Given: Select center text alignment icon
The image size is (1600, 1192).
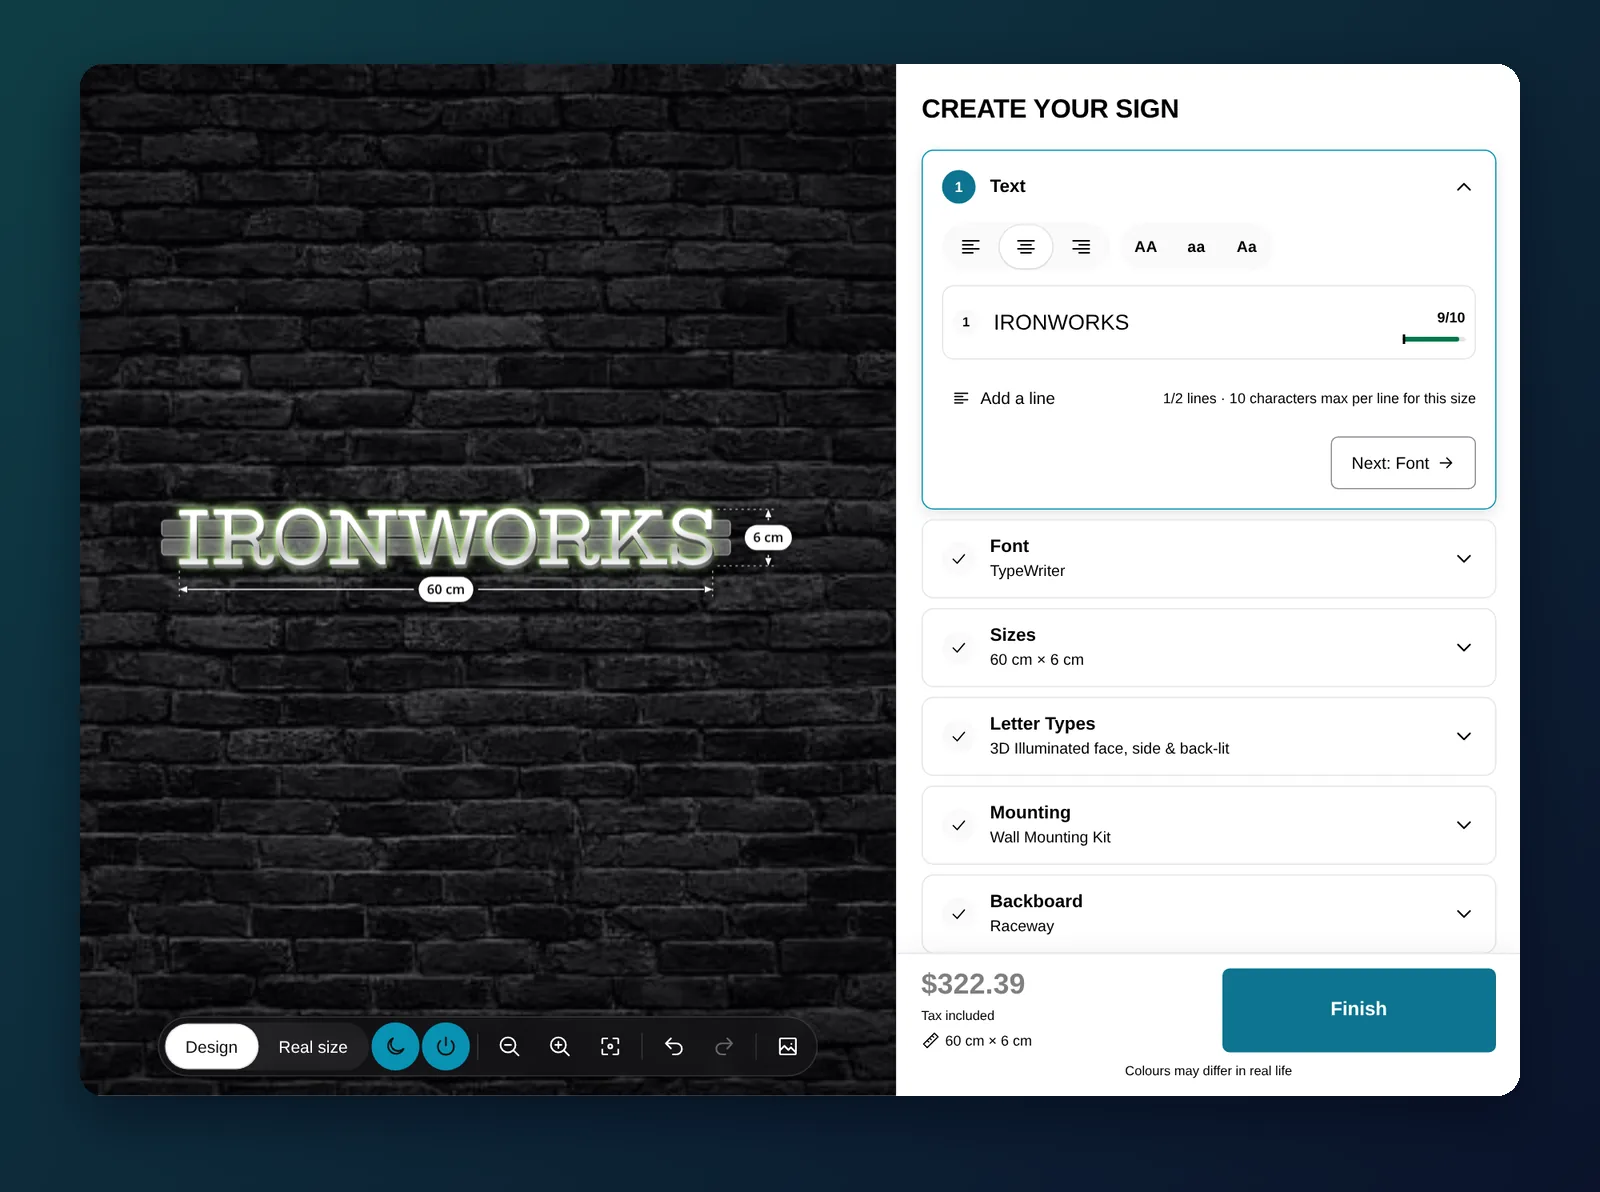Looking at the screenshot, I should (x=1025, y=247).
